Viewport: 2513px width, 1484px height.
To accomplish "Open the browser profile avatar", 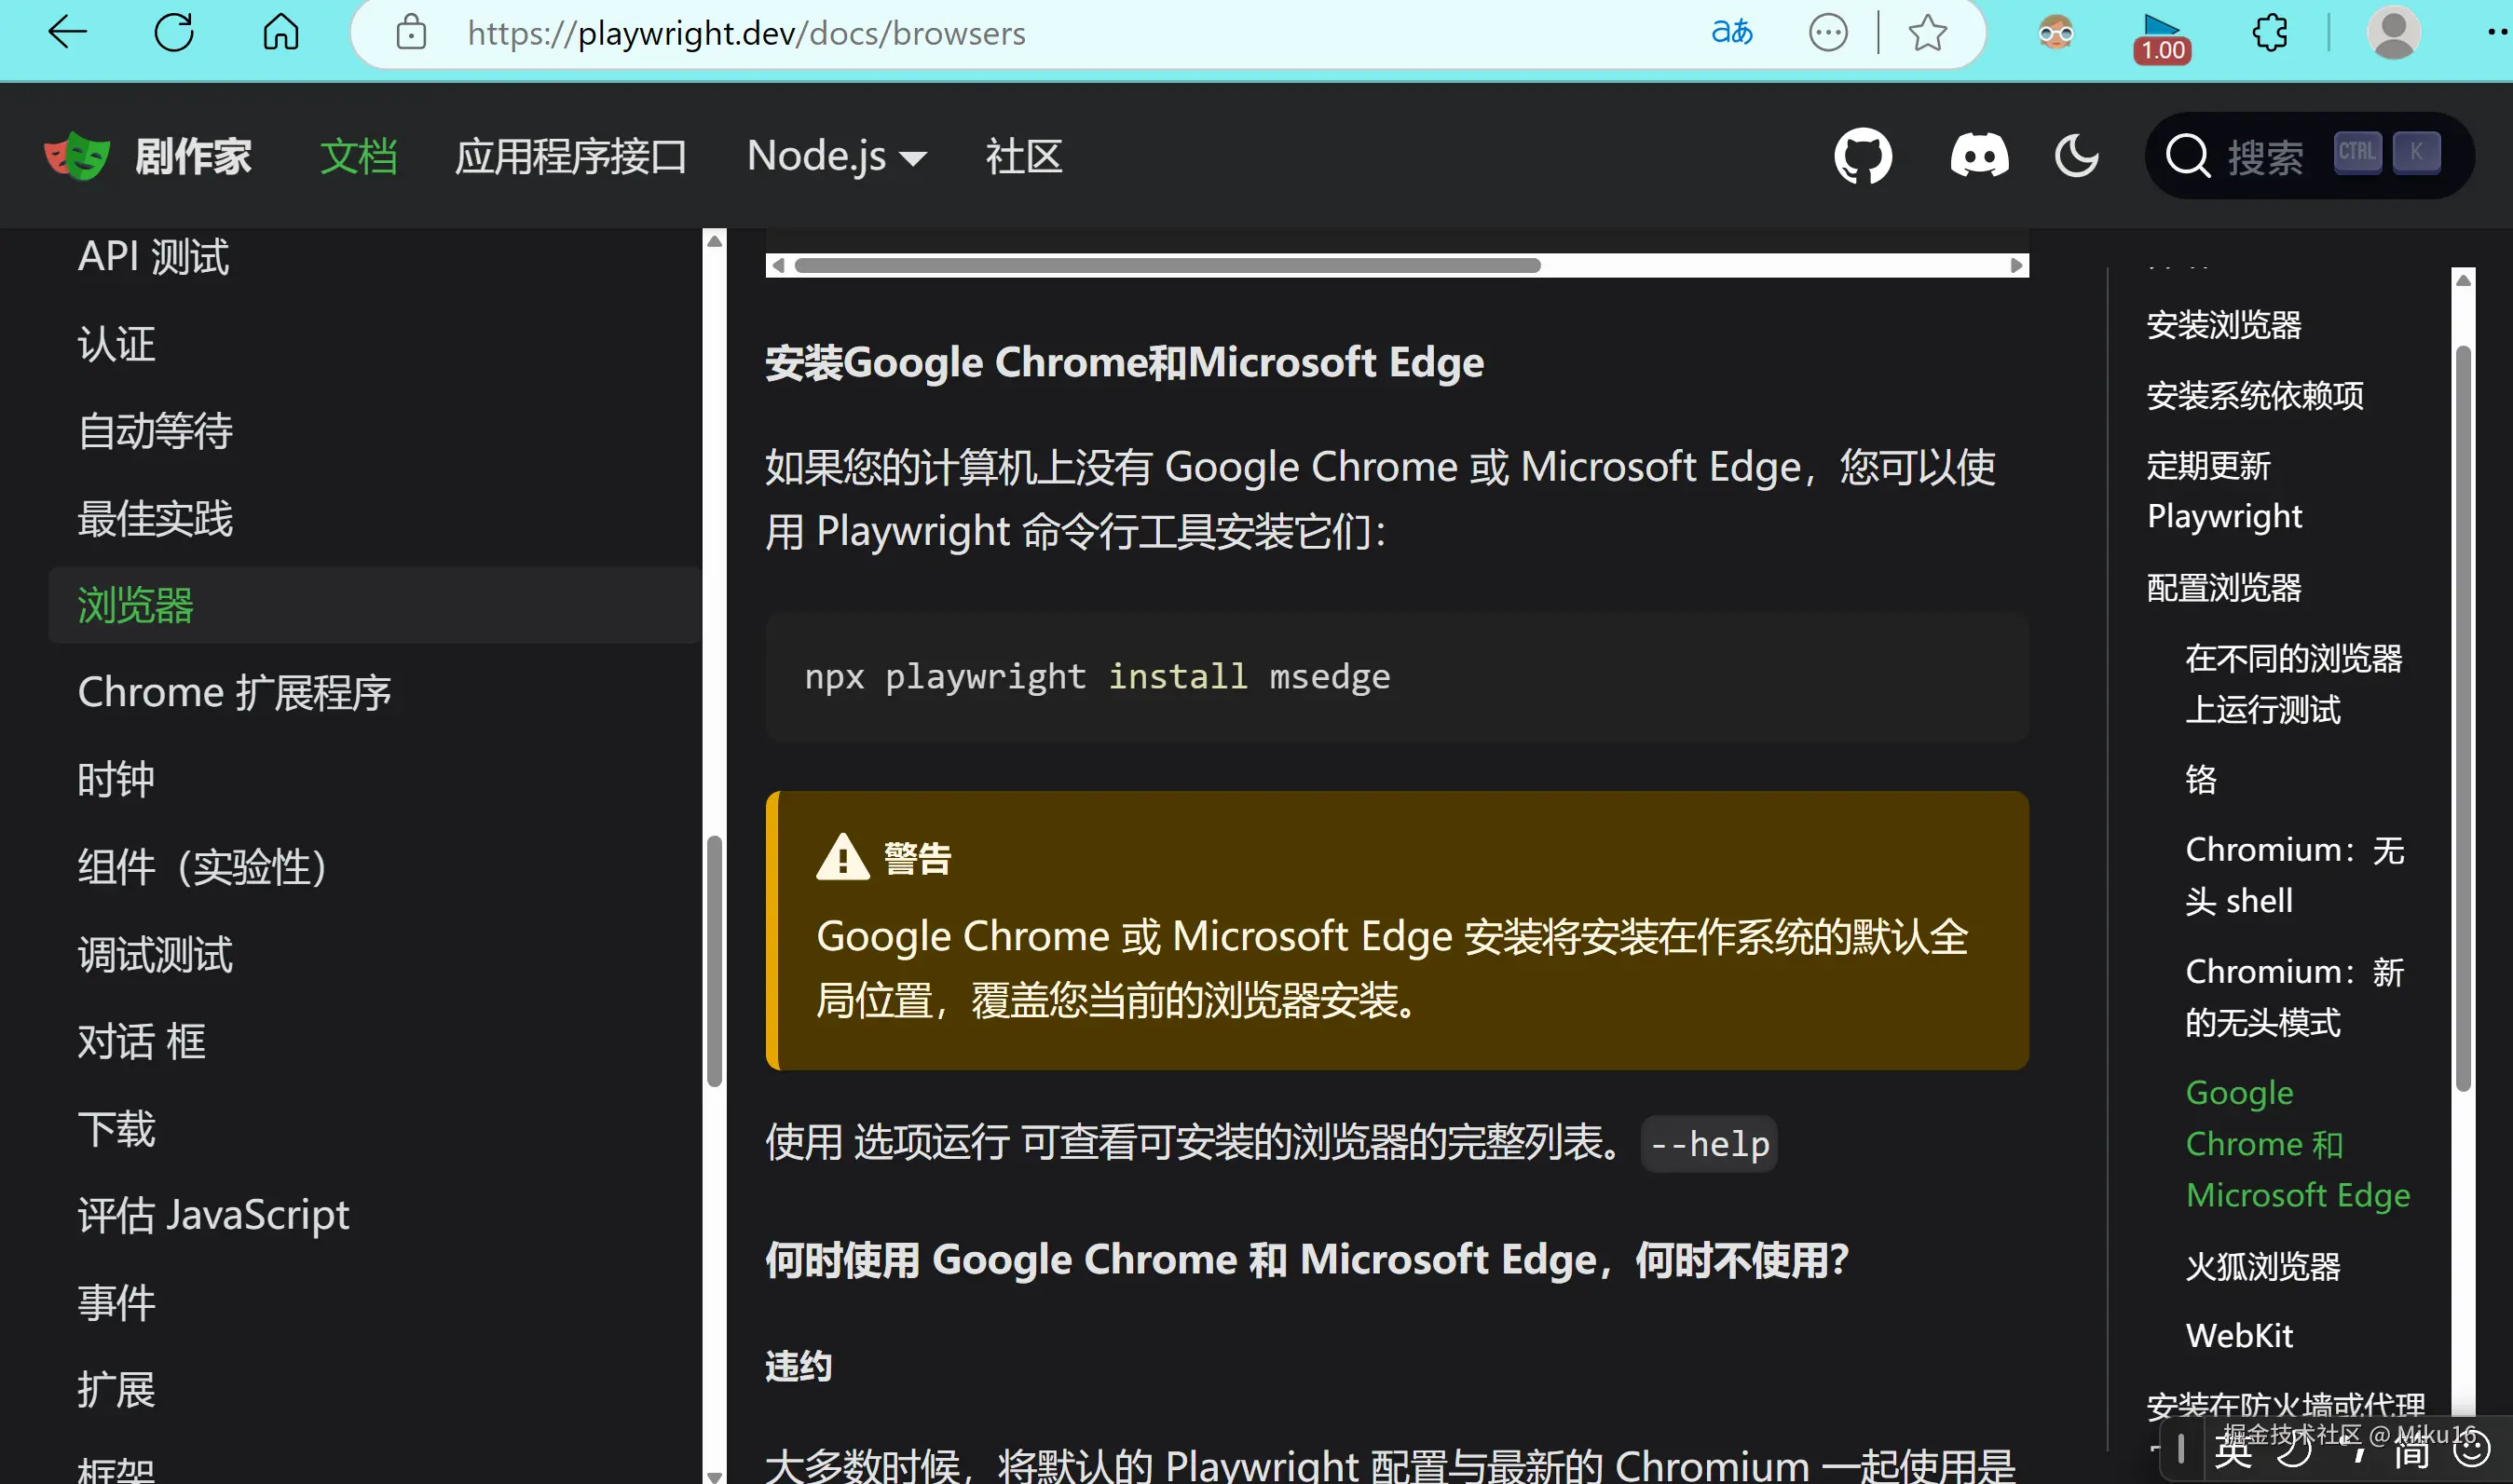I will pos(2393,33).
